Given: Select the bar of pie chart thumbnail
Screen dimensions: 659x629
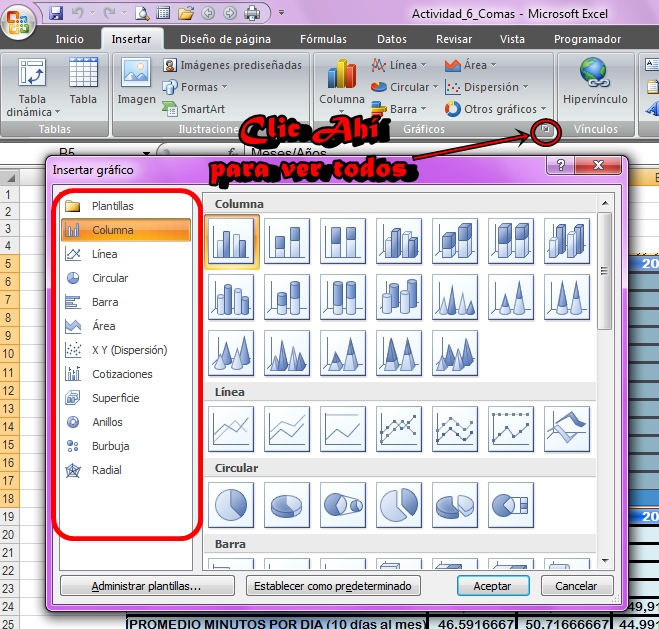Looking at the screenshot, I should [x=511, y=505].
